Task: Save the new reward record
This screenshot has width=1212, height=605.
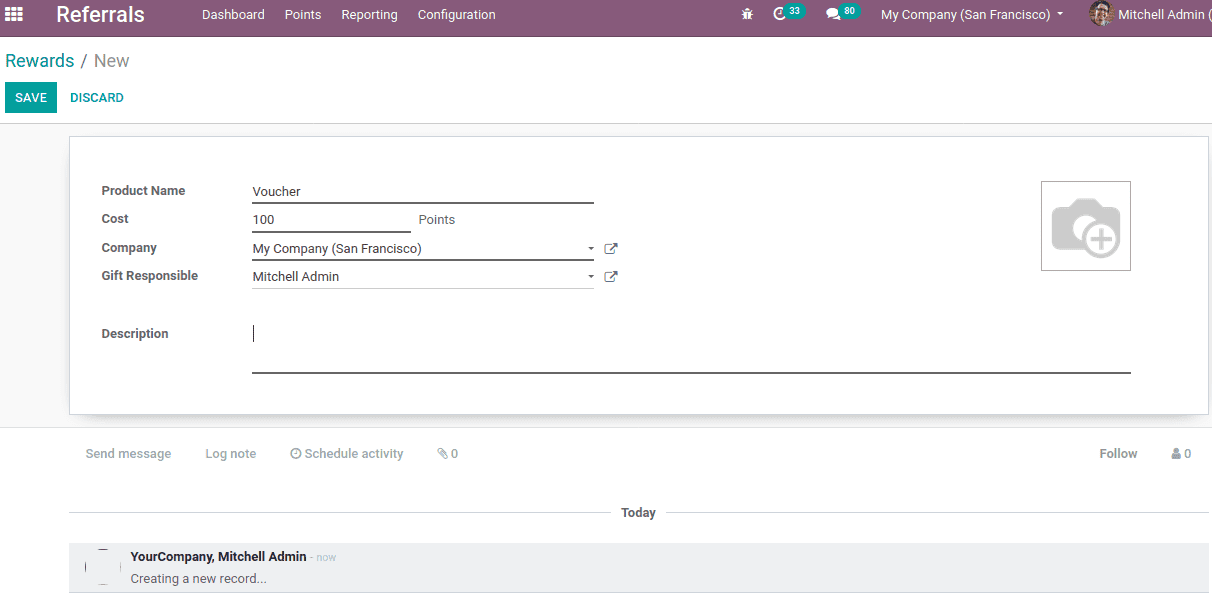Action: tap(31, 98)
